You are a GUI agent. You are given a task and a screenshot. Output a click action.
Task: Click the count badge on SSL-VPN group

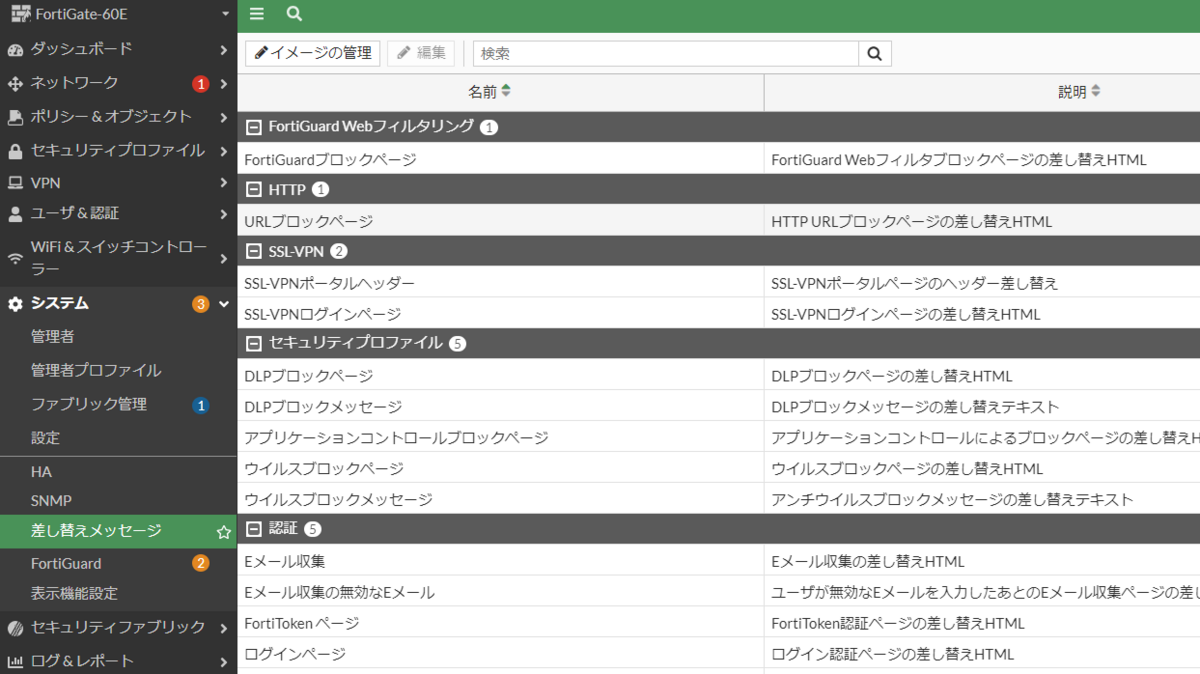pyautogui.click(x=339, y=251)
